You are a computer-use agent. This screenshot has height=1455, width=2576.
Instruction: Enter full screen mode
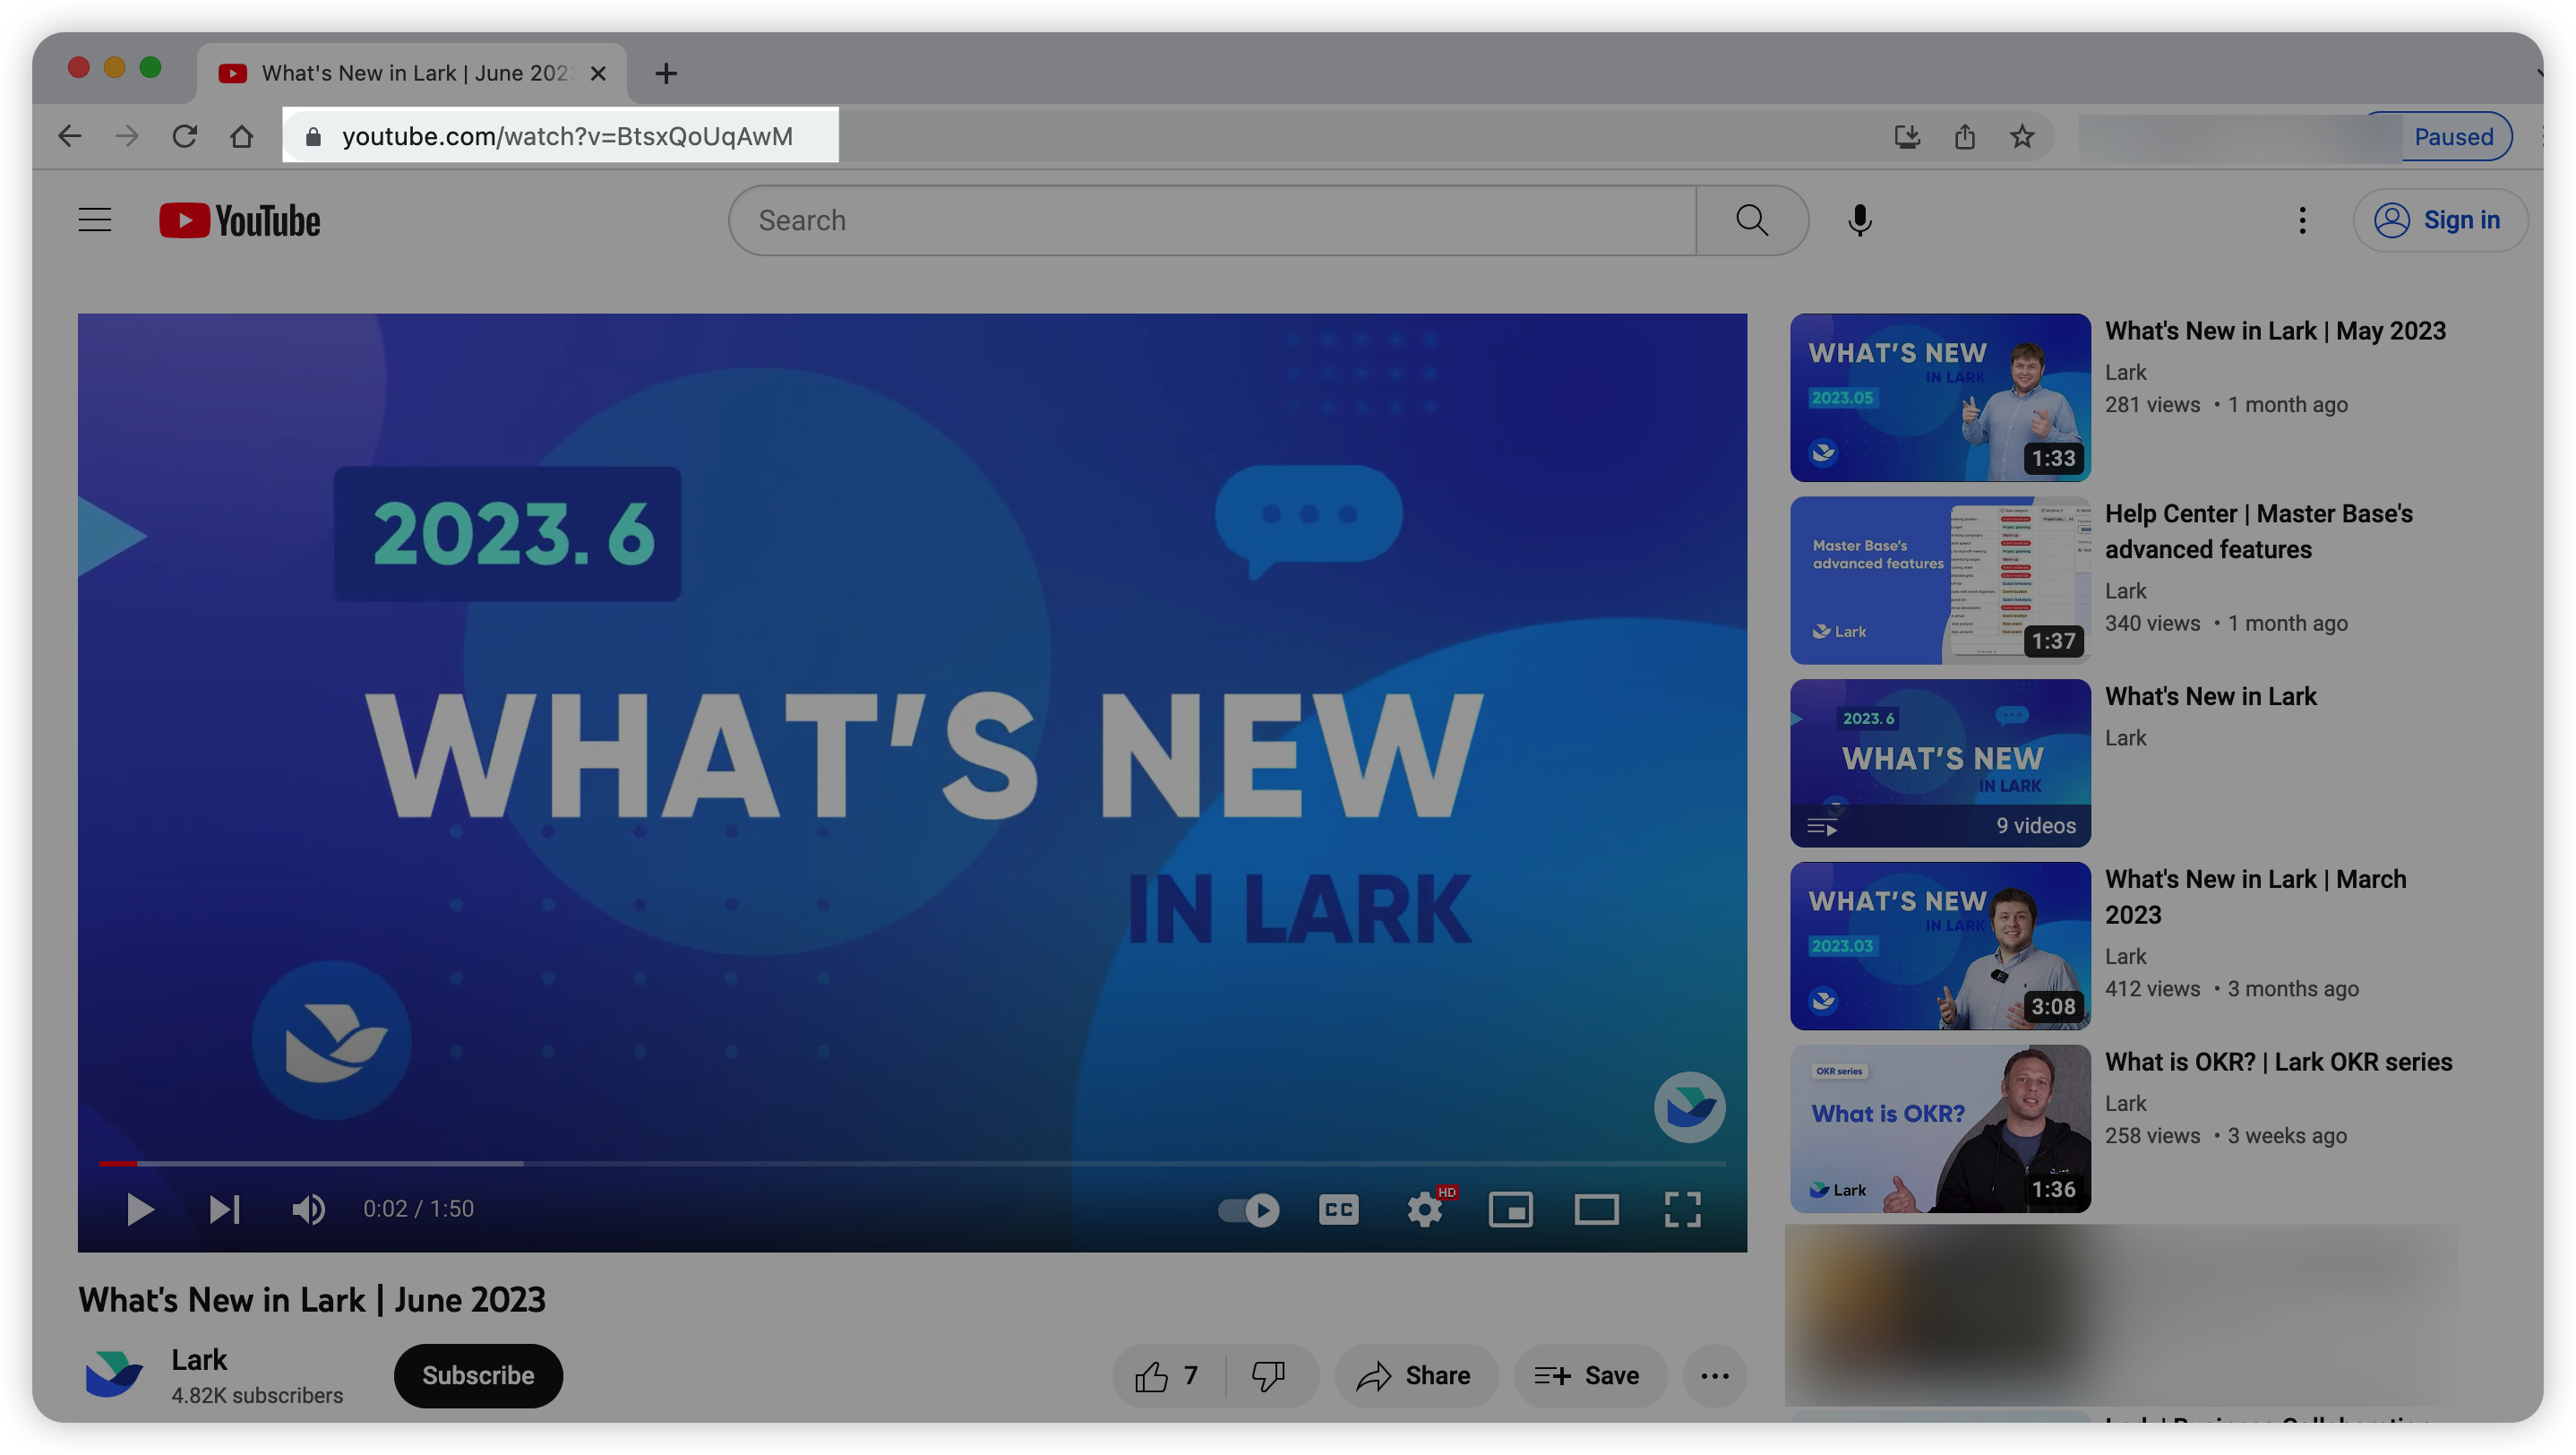[1683, 1210]
